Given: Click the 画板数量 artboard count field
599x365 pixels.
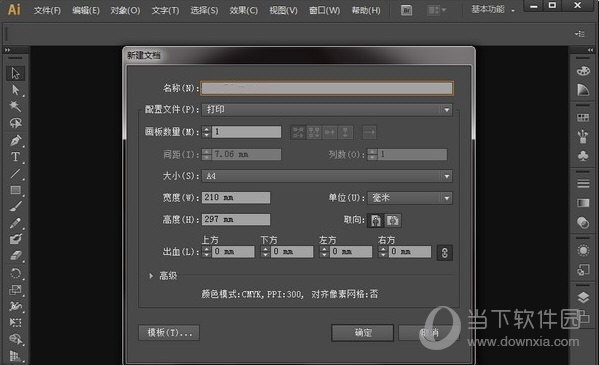Looking at the screenshot, I should pos(246,132).
